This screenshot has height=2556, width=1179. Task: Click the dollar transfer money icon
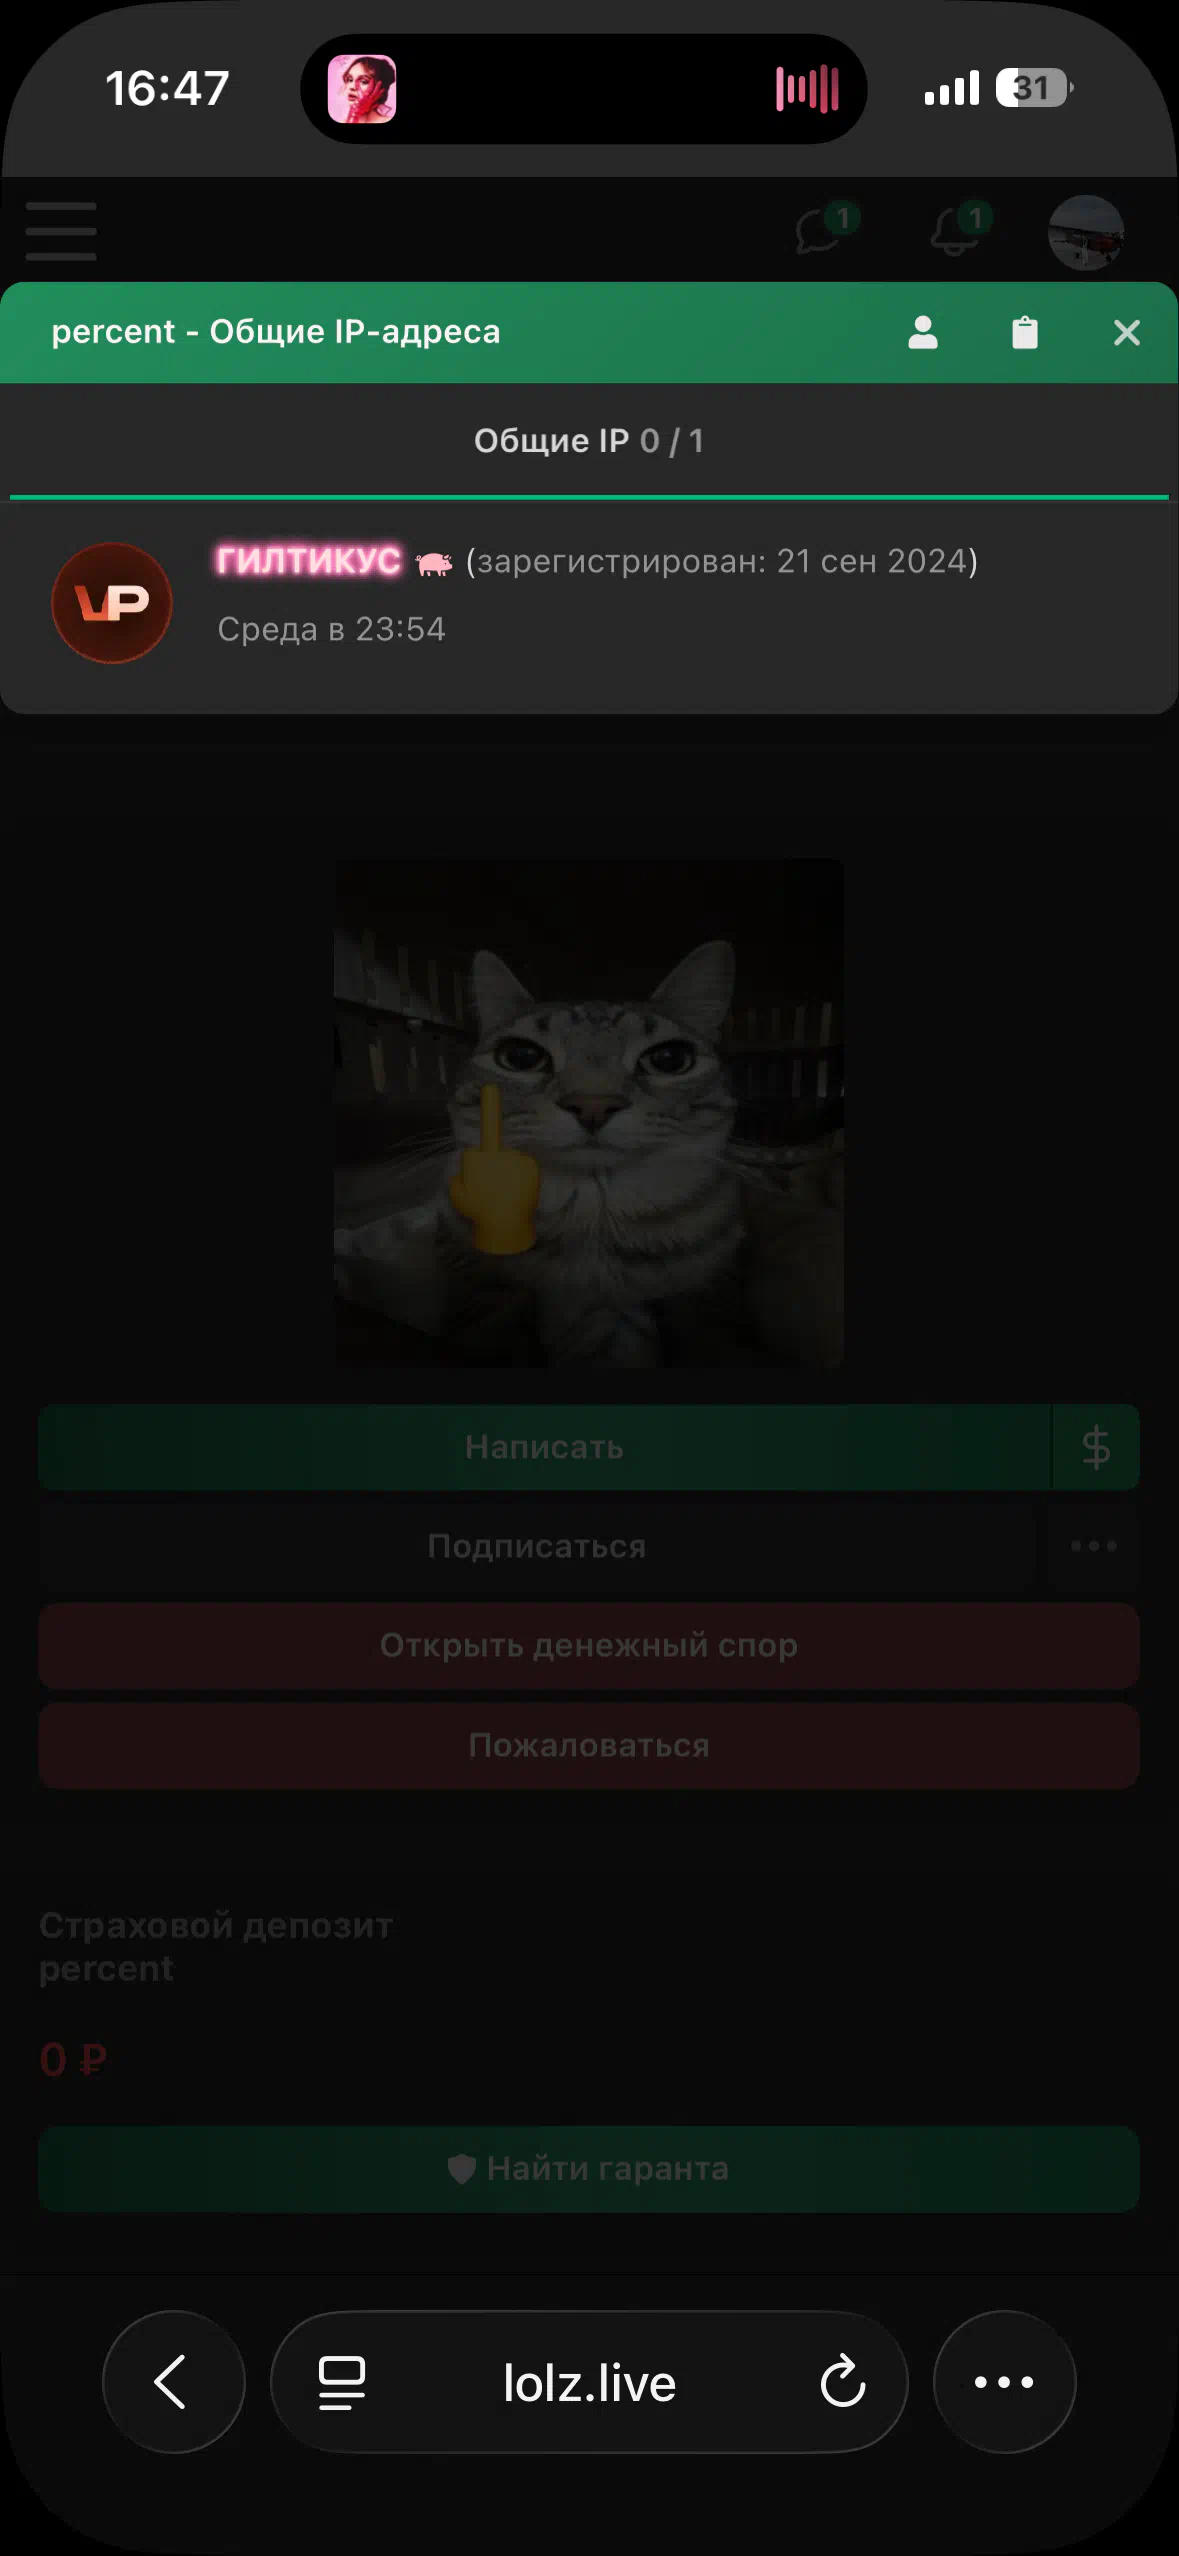[1096, 1447]
